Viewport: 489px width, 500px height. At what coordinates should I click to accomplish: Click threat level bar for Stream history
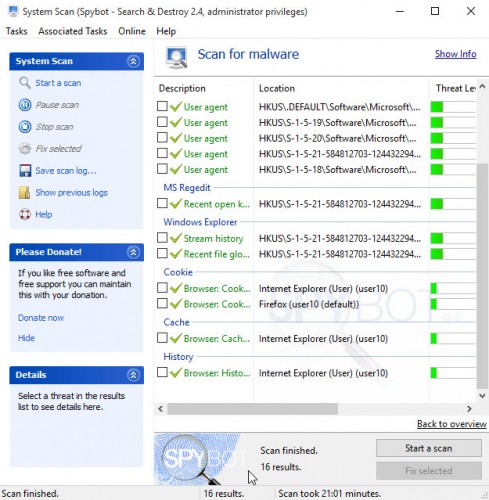point(453,238)
